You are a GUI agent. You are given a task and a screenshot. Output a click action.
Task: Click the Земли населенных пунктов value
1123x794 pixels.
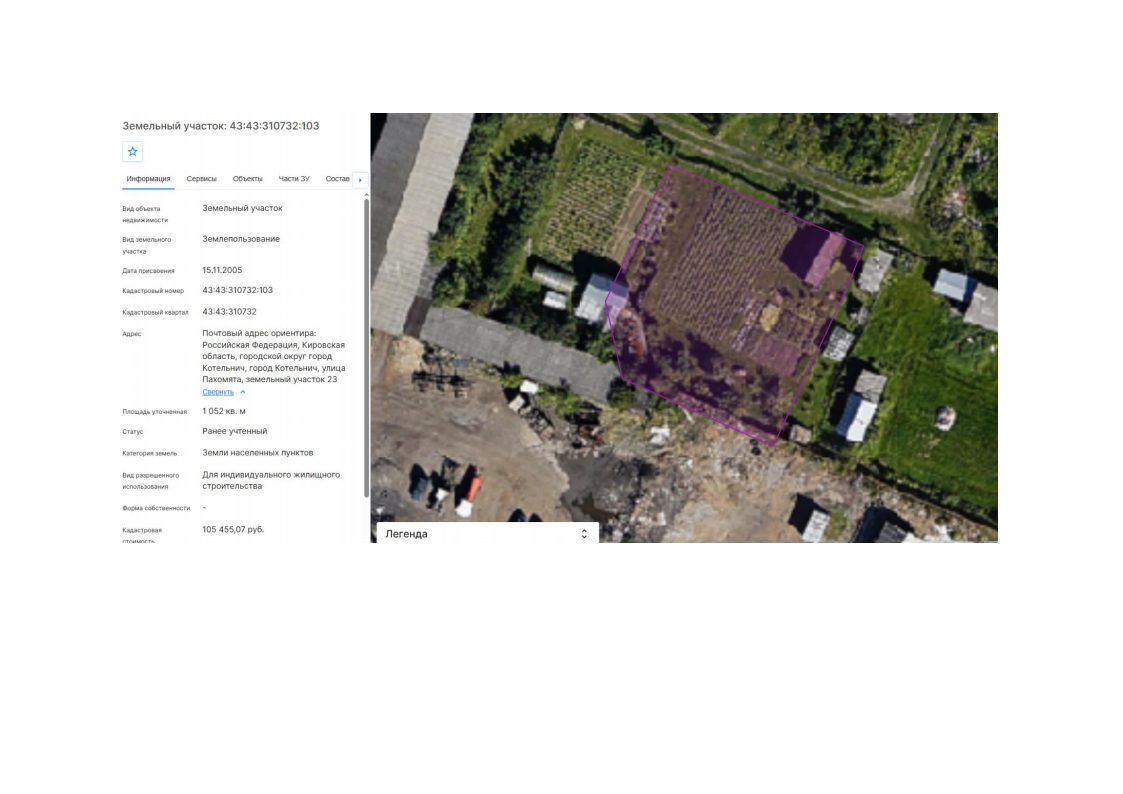[x=257, y=453]
